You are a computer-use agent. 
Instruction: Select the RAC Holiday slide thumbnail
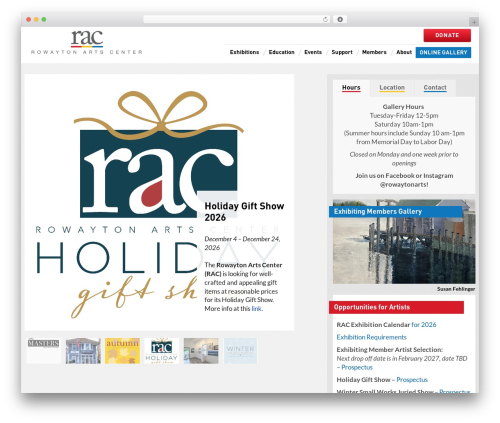pos(162,351)
